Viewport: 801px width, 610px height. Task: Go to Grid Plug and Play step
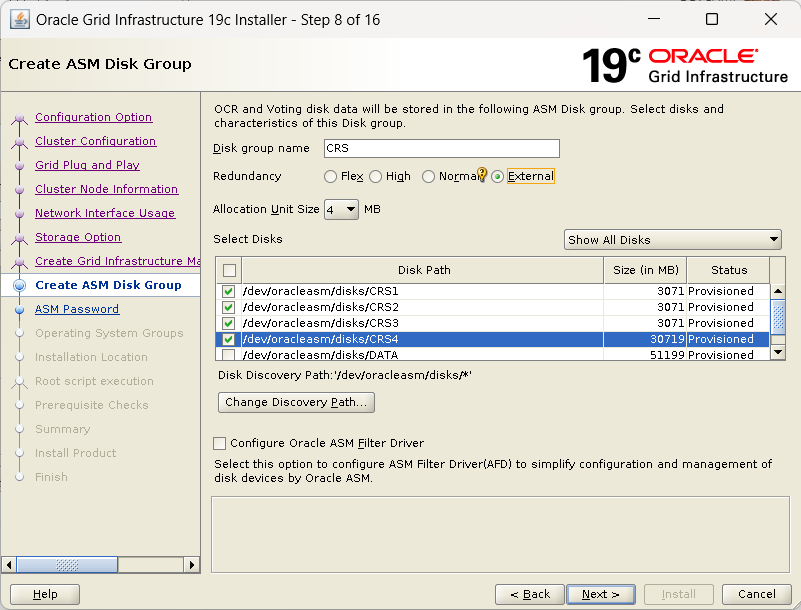coord(87,165)
